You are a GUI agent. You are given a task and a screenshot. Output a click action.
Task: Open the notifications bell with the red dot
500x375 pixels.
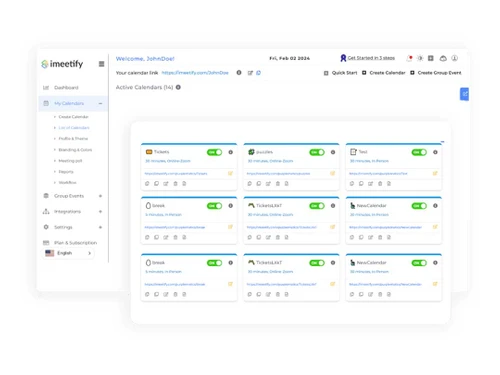pyautogui.click(x=409, y=58)
